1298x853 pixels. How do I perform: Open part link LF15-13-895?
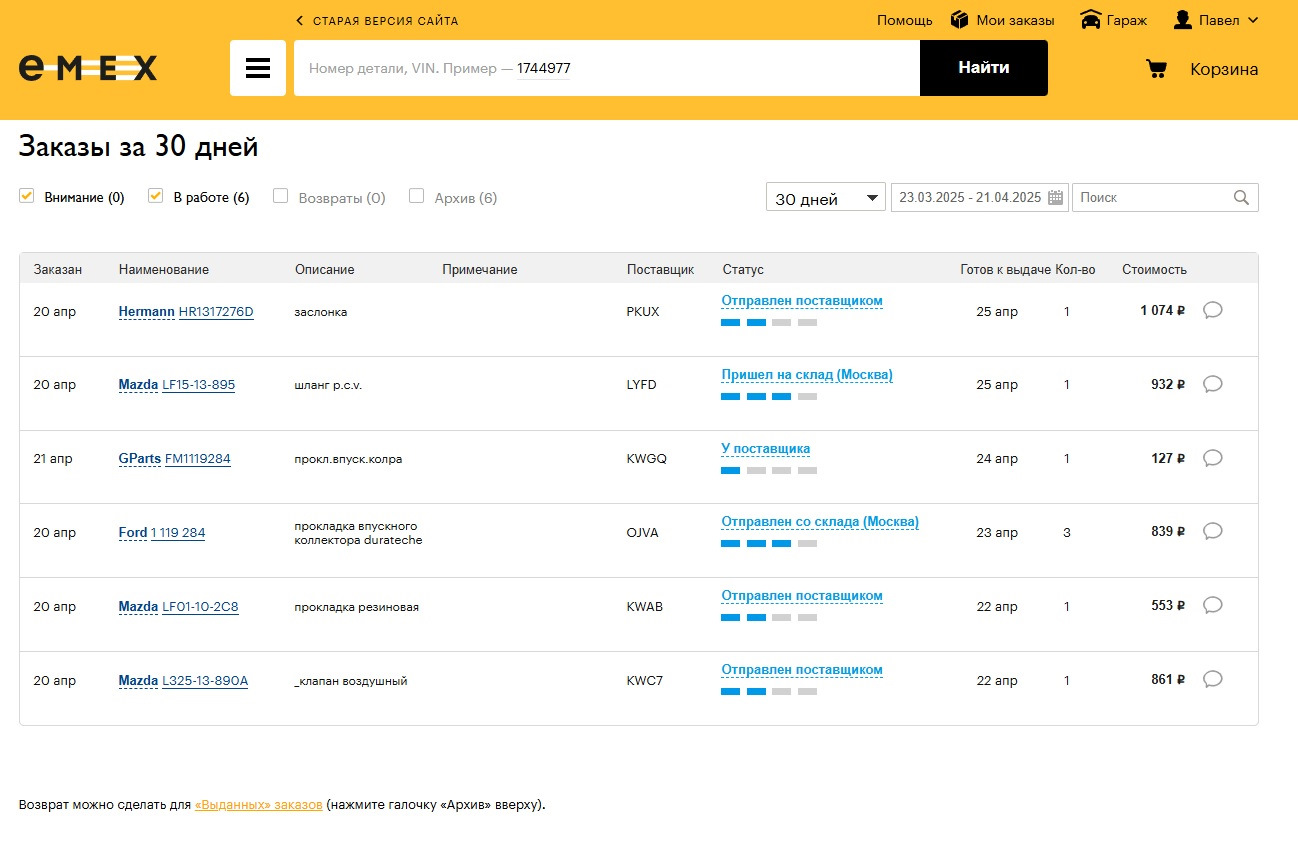(x=198, y=385)
